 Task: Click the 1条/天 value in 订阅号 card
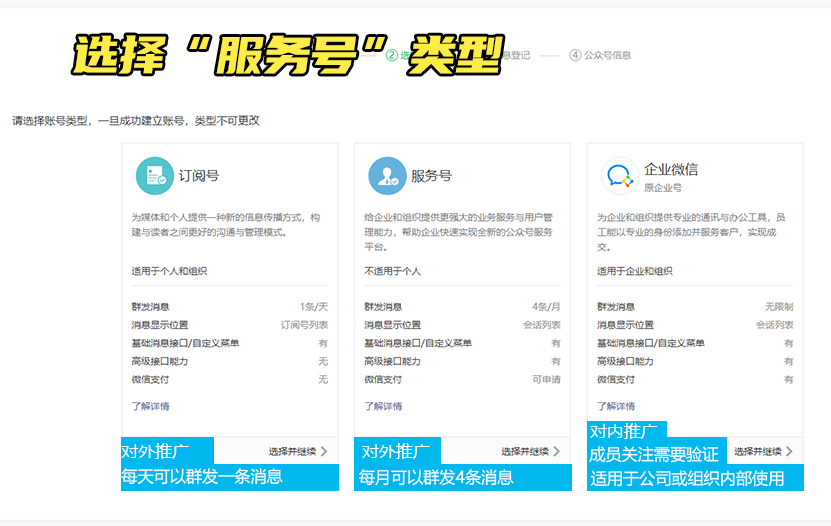tap(314, 307)
